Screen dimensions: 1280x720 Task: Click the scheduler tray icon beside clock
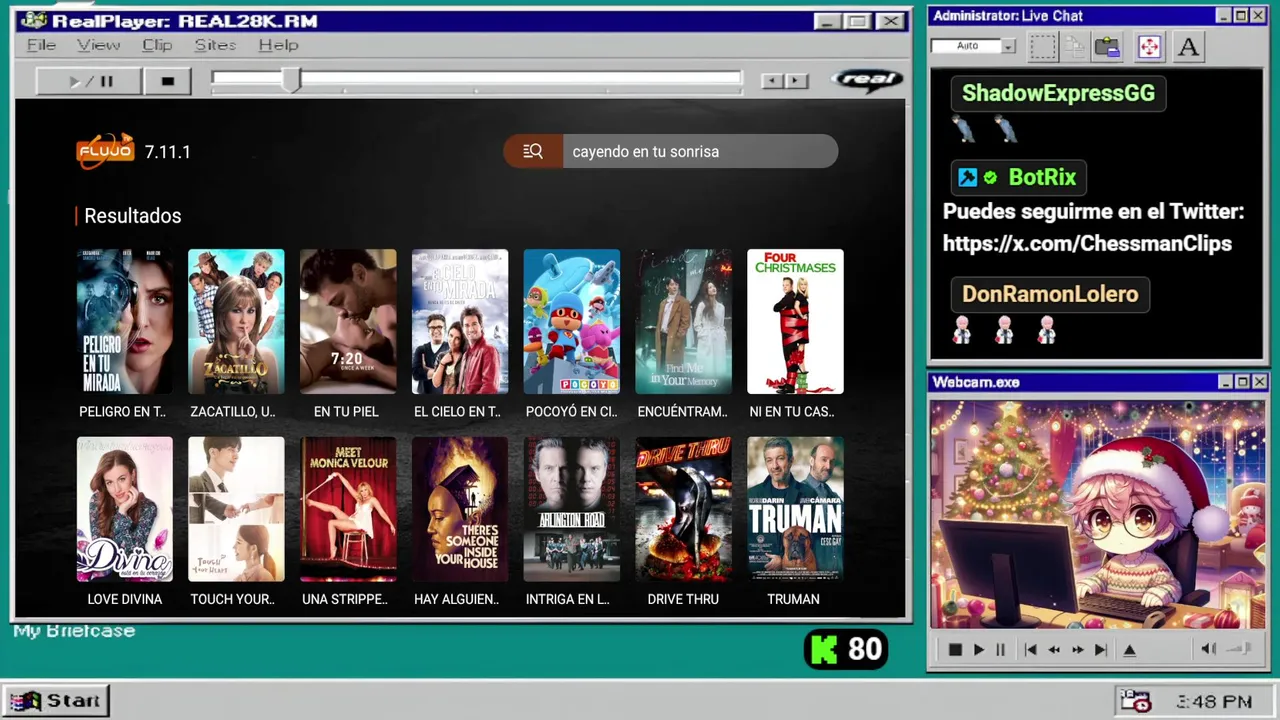[1135, 701]
